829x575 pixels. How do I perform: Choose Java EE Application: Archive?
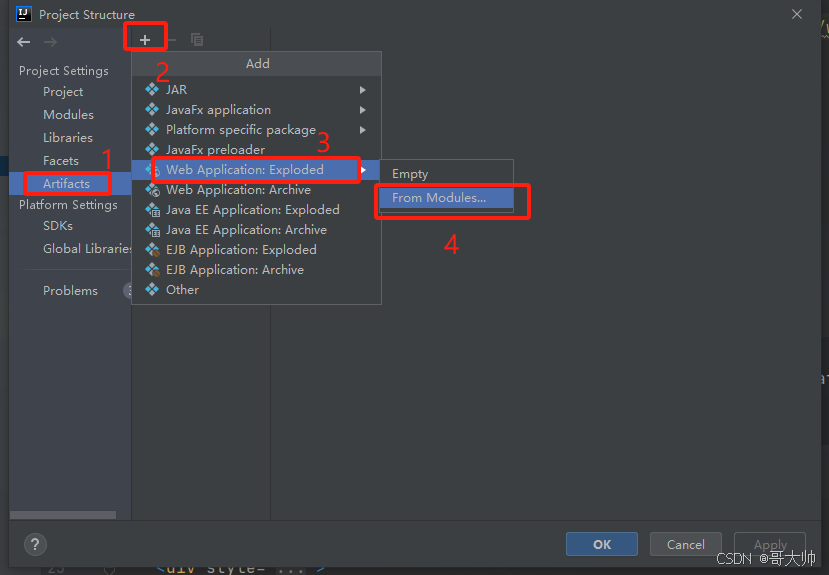(256, 230)
